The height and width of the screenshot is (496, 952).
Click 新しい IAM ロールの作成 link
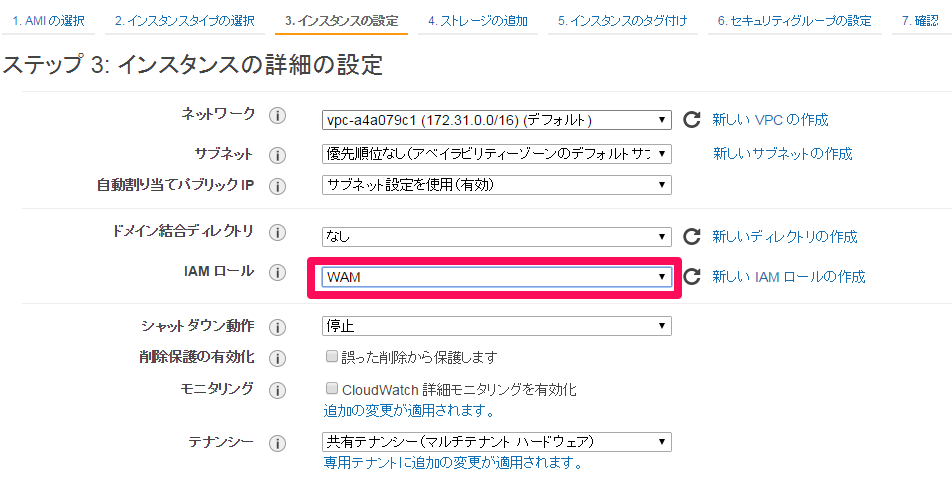click(789, 277)
